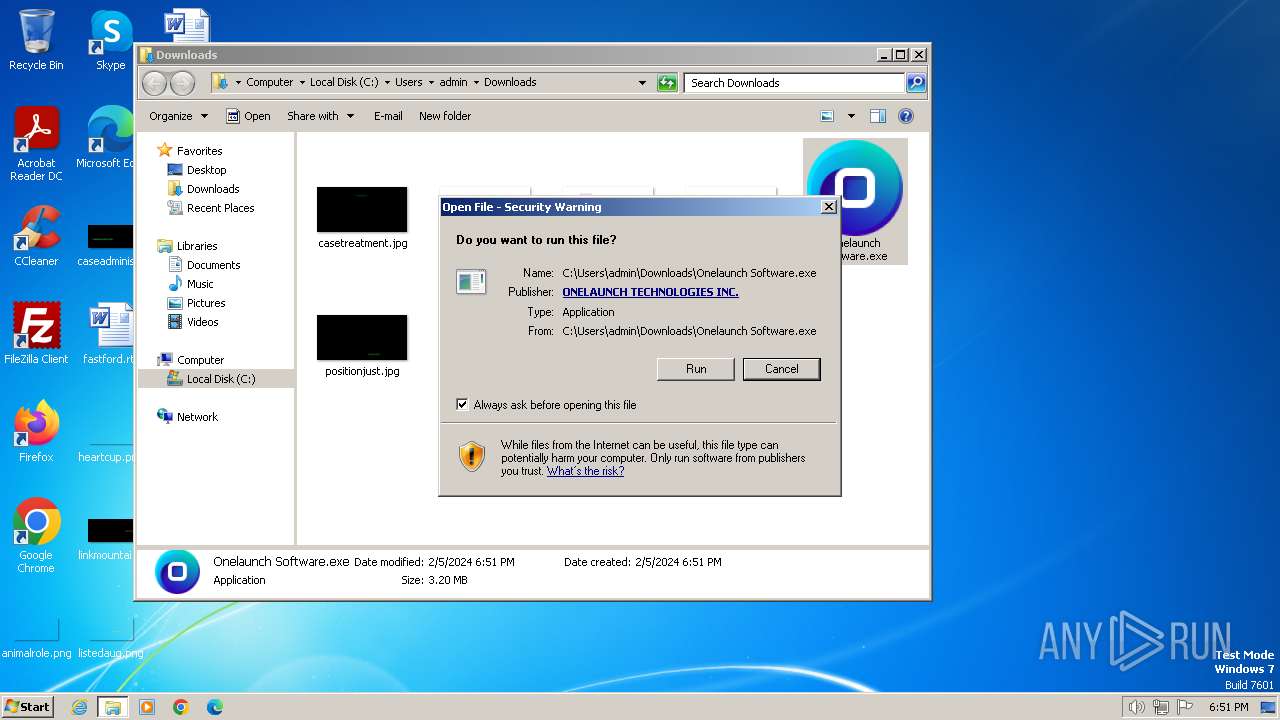Screen dimensions: 1280x720
Task: Click the Forward navigation button
Action: pos(182,83)
